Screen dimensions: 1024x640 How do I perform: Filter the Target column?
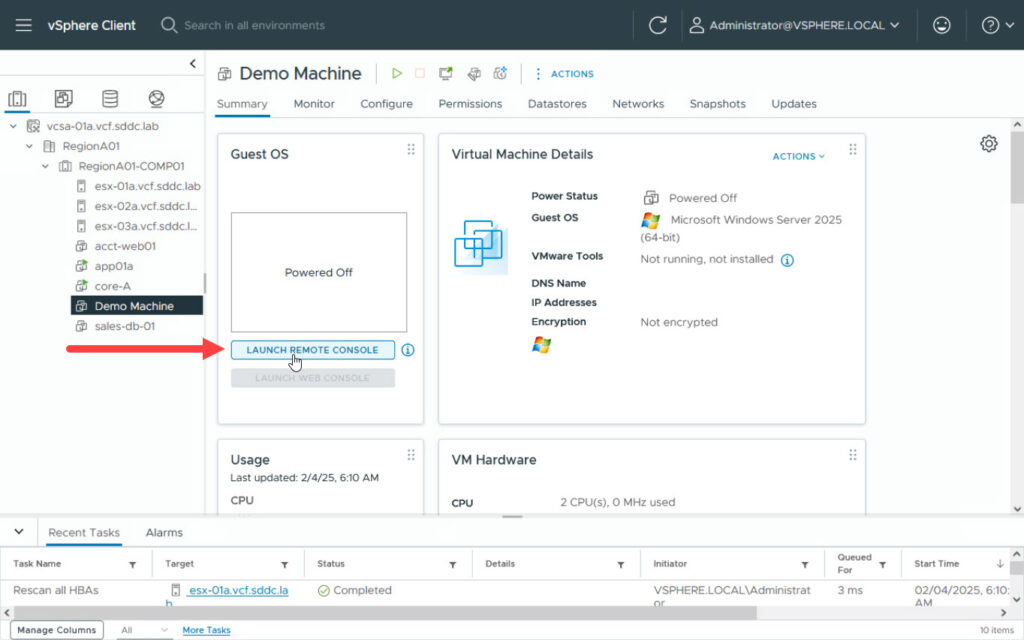[285, 565]
